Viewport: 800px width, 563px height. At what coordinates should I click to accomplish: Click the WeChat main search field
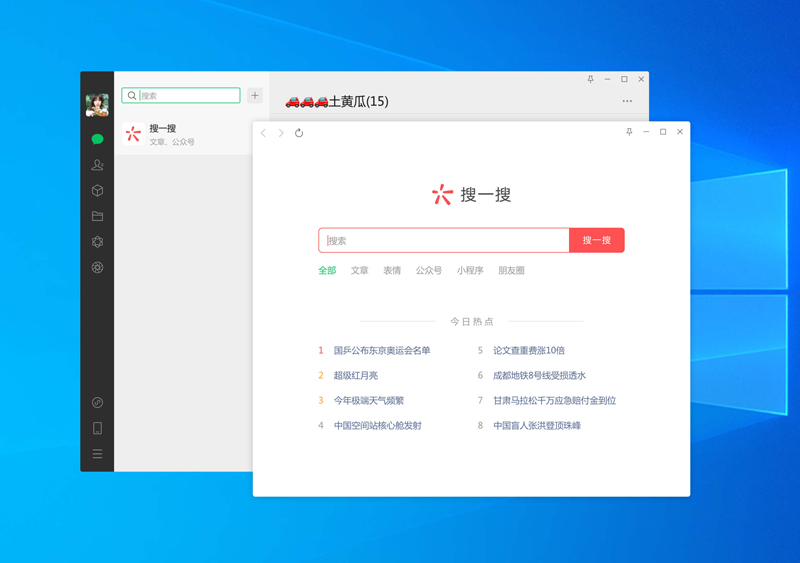[x=181, y=95]
